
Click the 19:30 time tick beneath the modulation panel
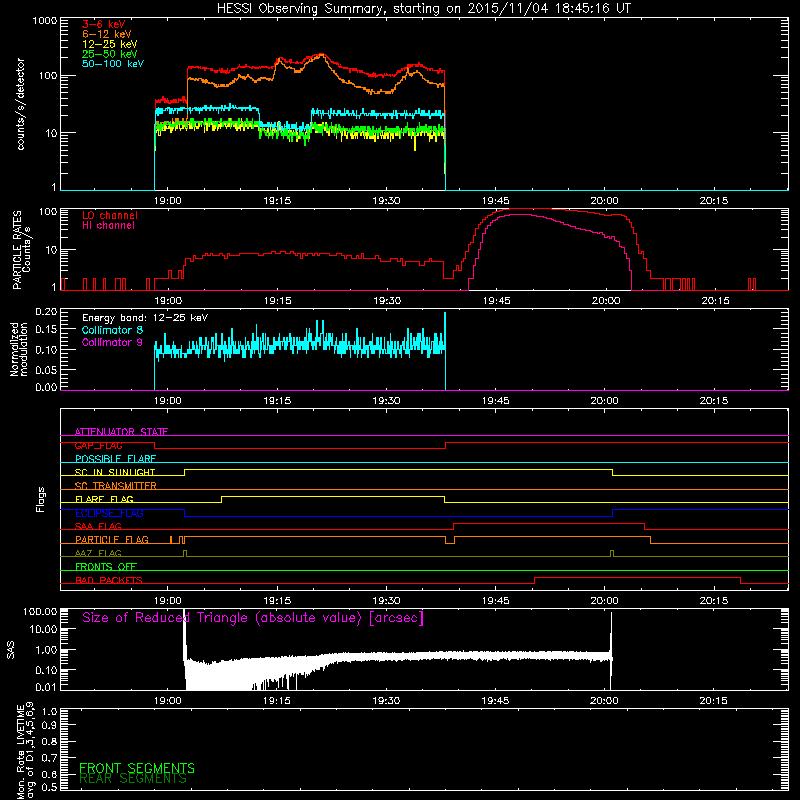(386, 401)
